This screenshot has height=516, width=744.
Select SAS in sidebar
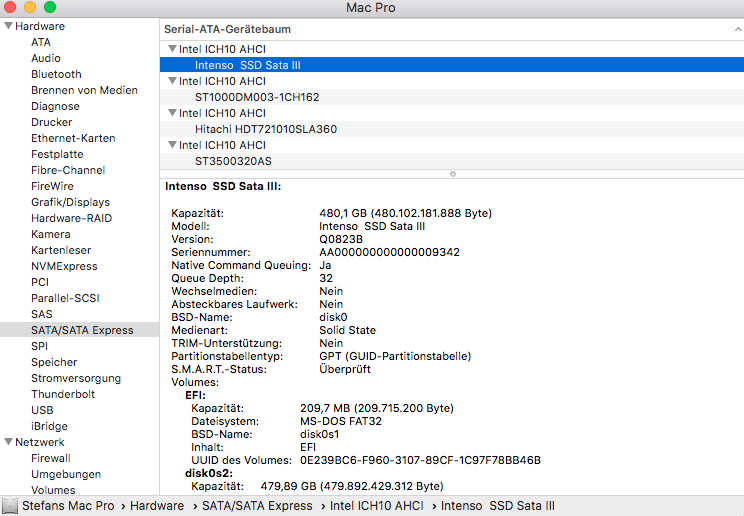pos(42,314)
